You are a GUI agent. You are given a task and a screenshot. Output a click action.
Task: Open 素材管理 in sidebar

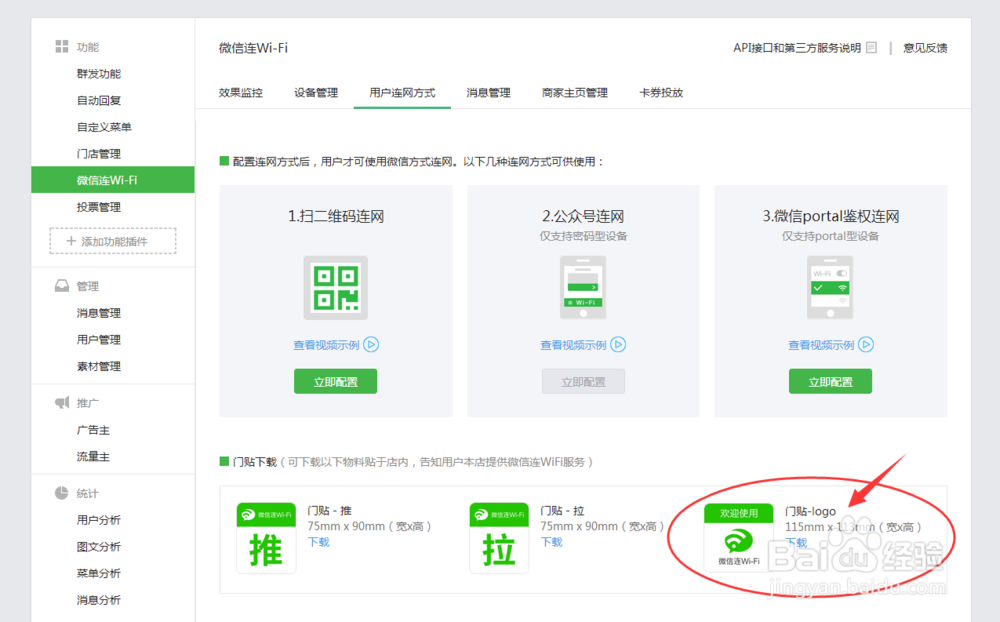point(99,366)
